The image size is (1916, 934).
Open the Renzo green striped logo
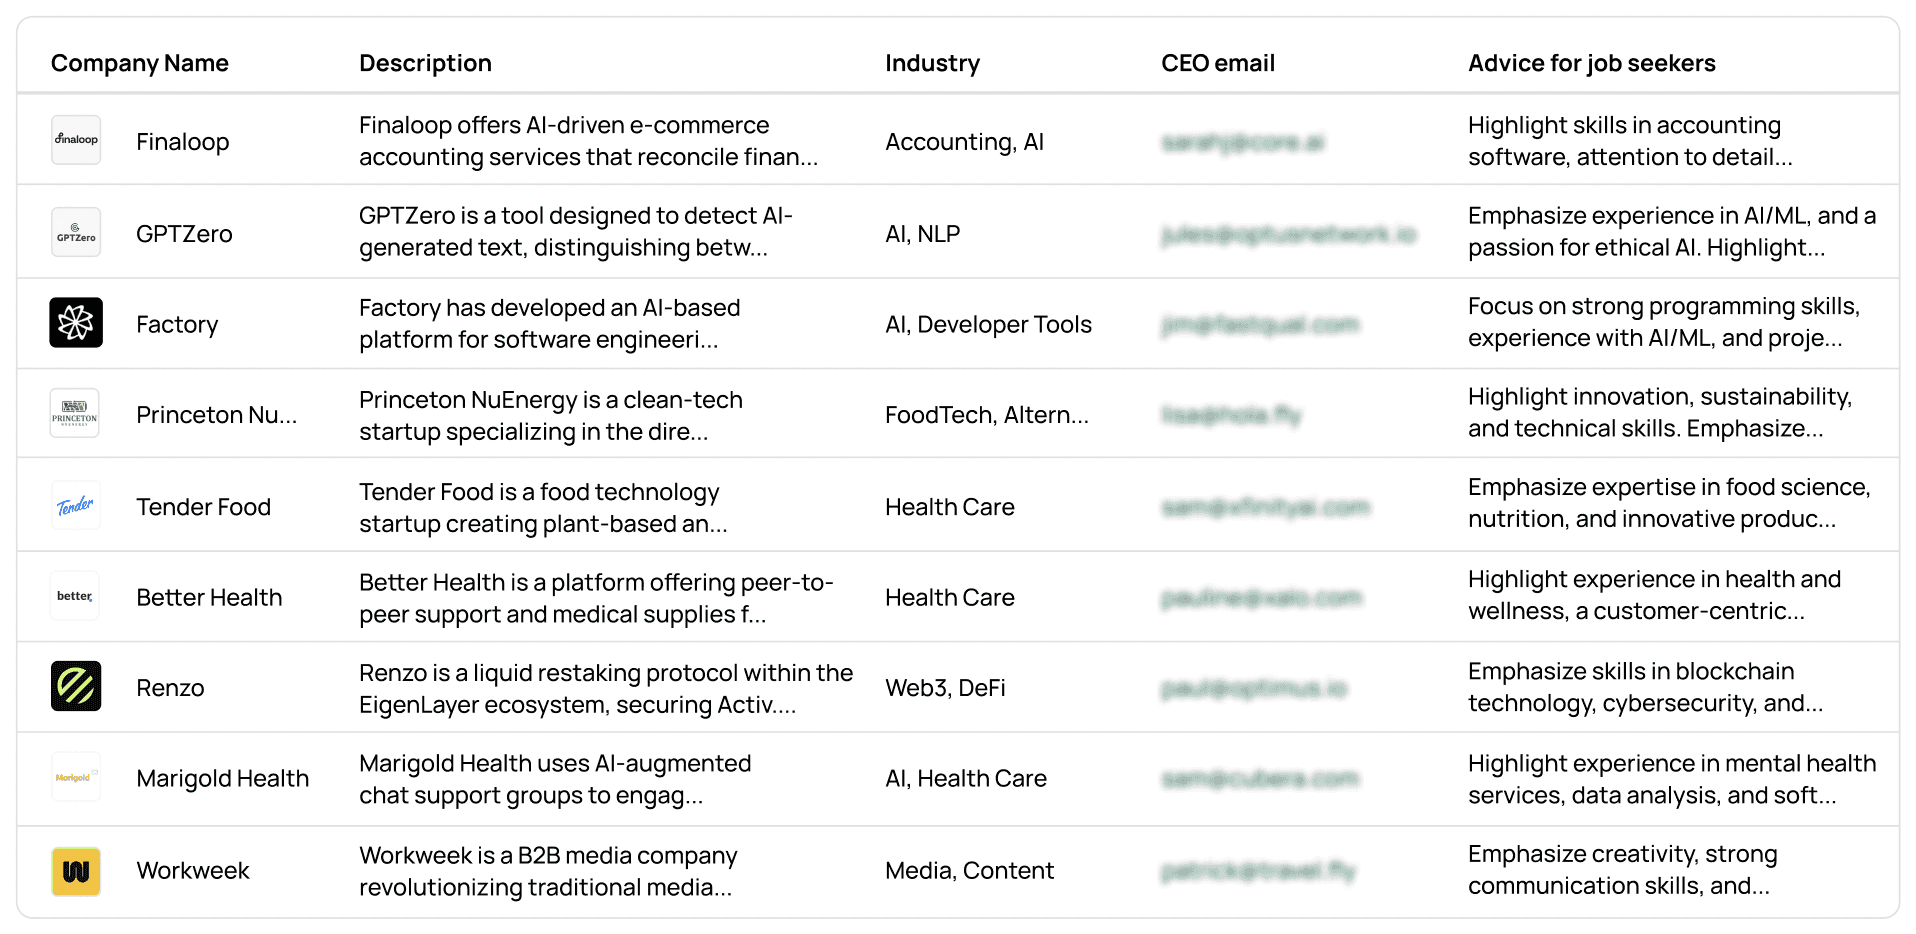tap(76, 687)
